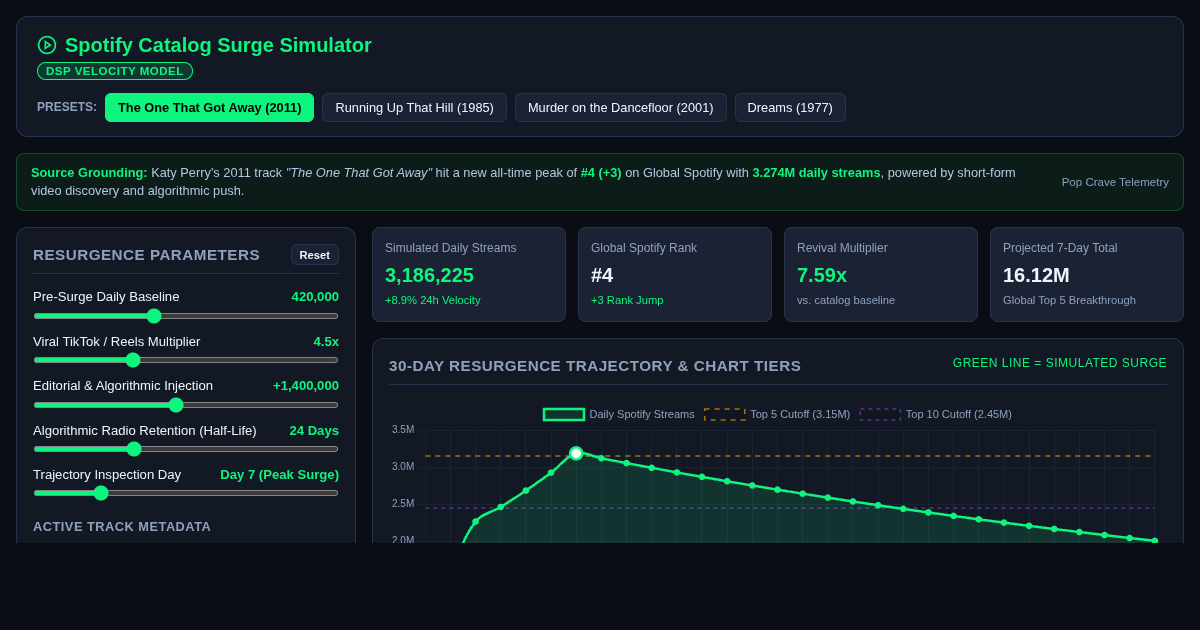Choose Murder on the Dancefloor preset

tap(620, 108)
